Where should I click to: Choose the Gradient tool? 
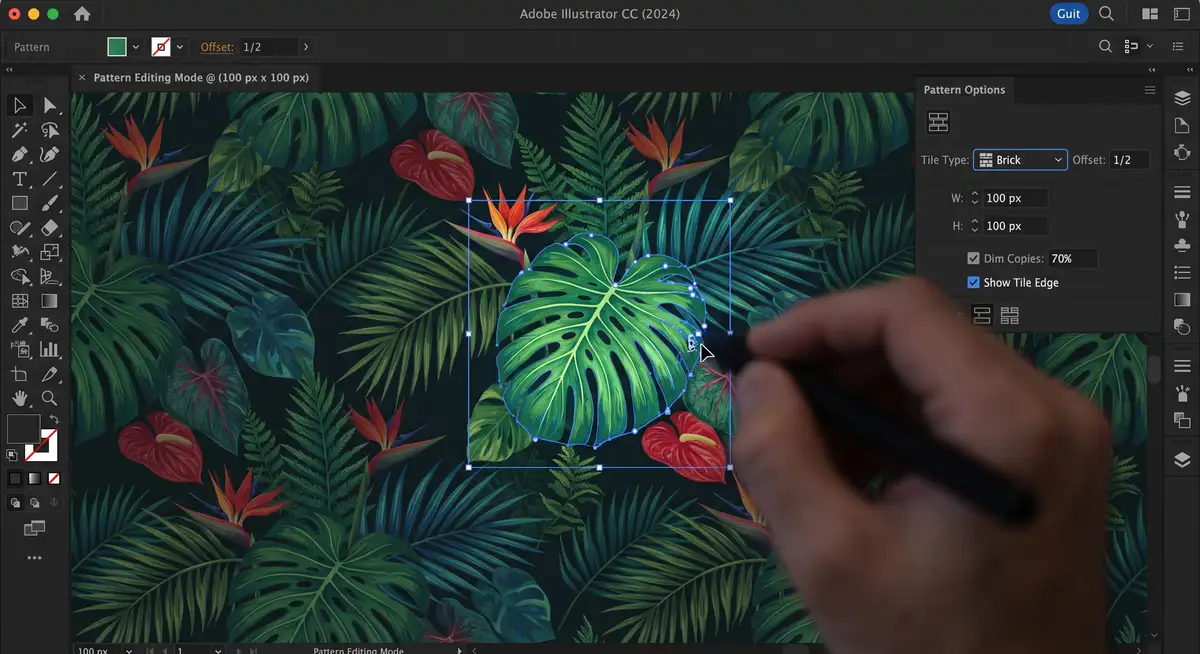(x=49, y=300)
